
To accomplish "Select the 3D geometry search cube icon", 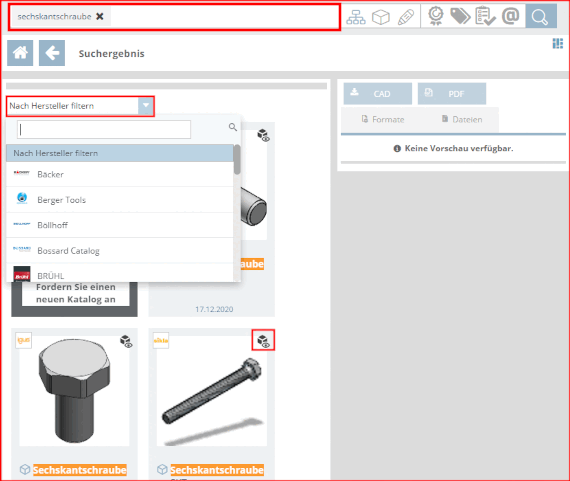I will (x=381, y=17).
